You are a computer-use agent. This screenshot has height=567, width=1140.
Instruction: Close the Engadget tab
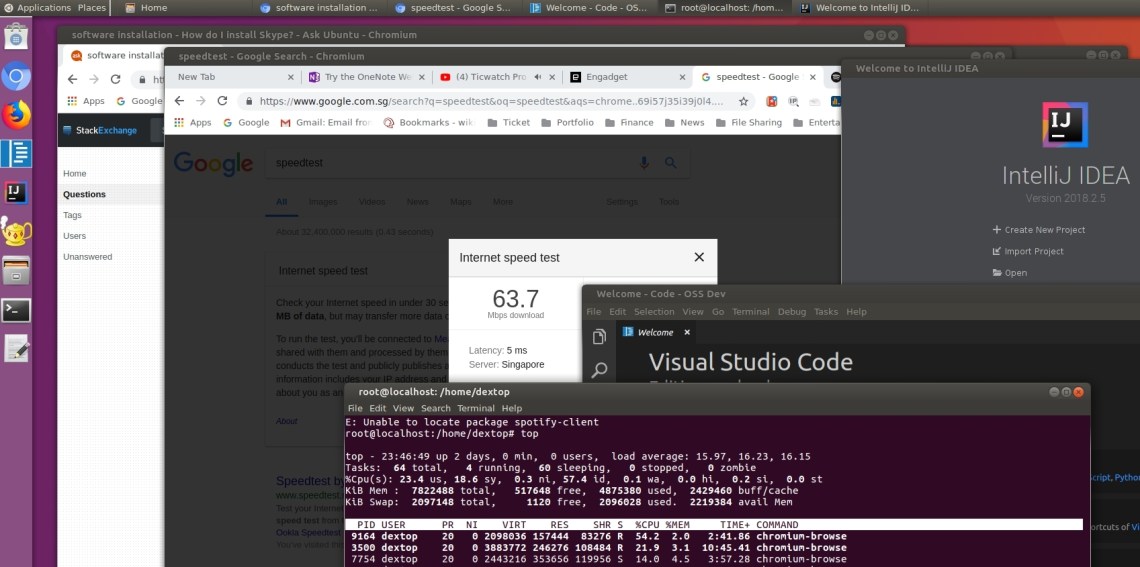[682, 77]
